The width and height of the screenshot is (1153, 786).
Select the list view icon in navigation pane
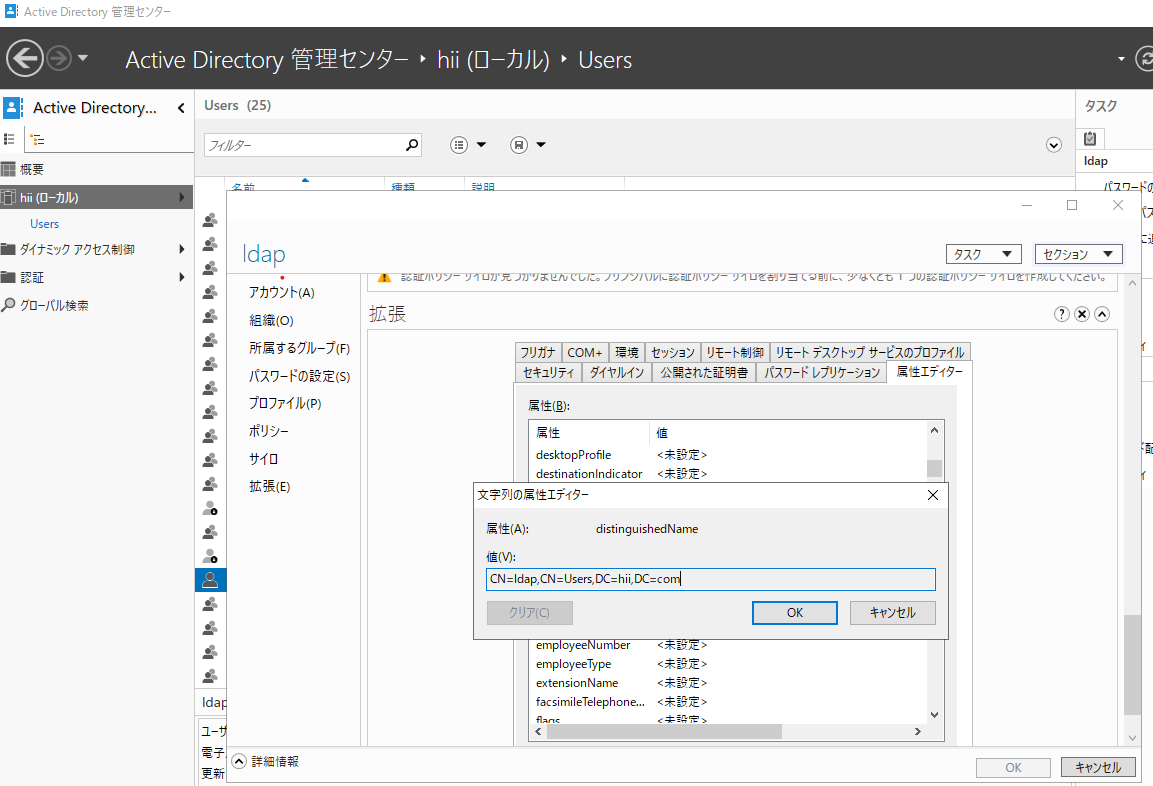[8, 137]
